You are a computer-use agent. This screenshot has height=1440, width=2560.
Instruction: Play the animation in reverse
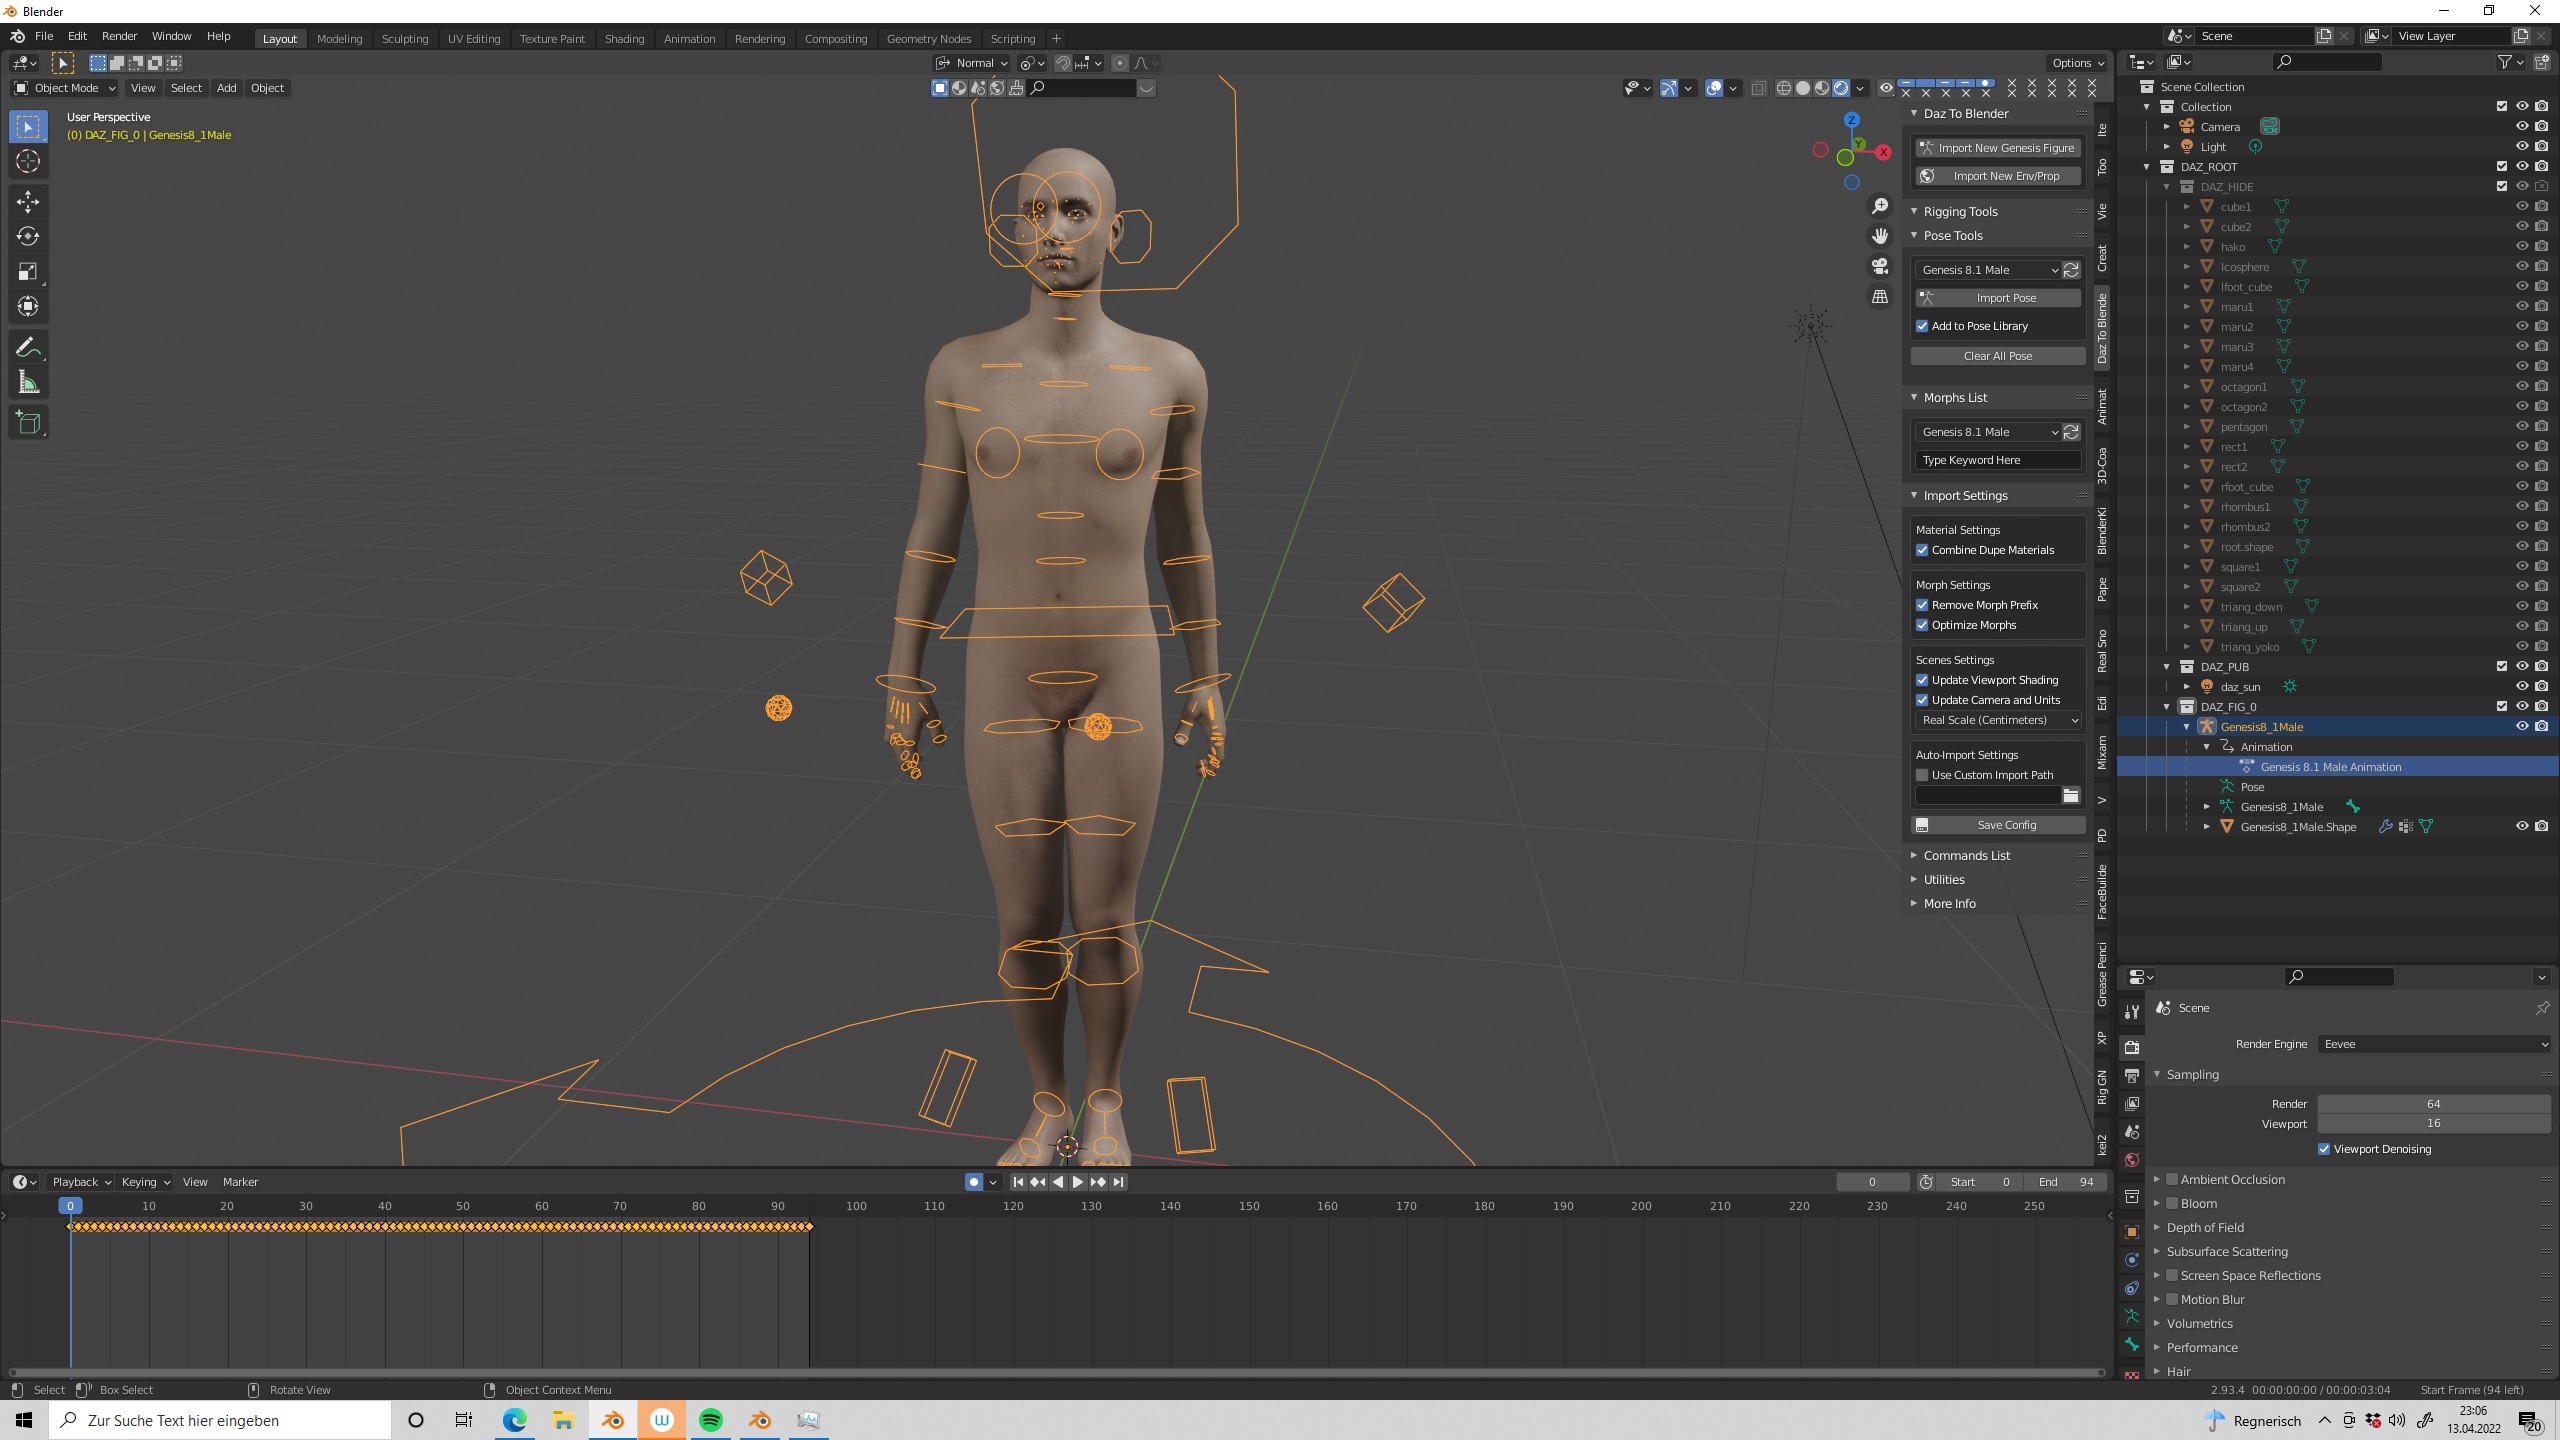(1058, 1182)
